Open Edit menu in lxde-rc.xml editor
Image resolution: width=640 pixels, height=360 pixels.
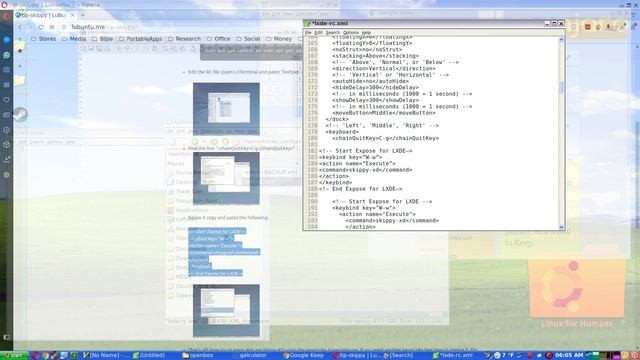pyautogui.click(x=318, y=32)
